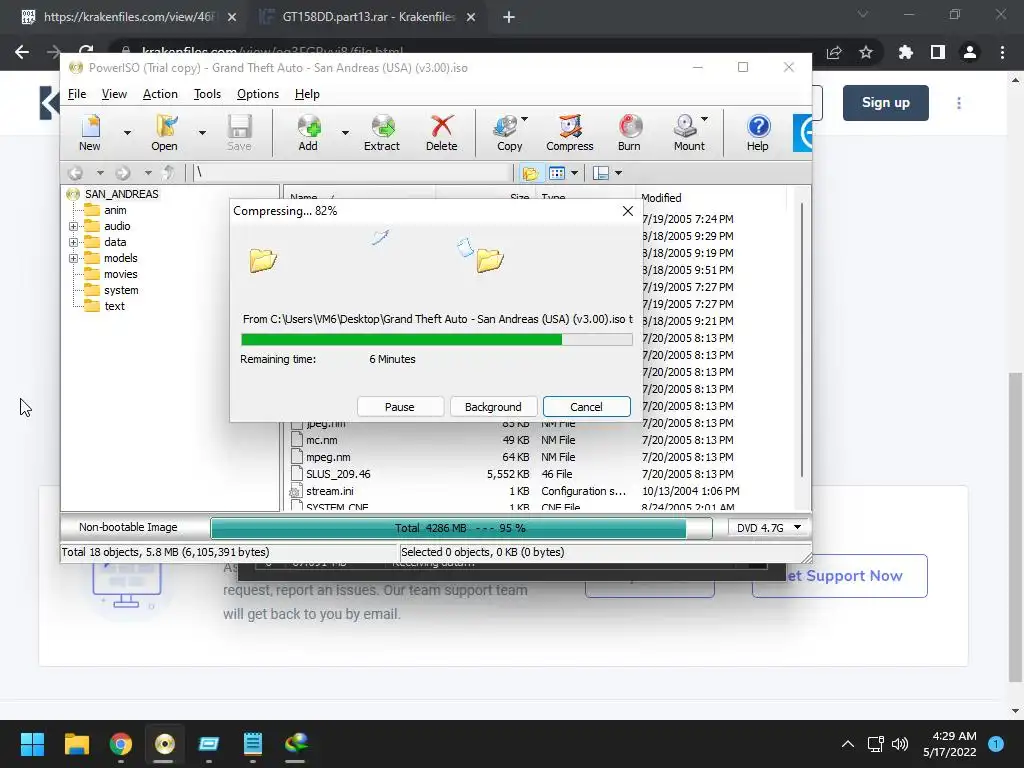This screenshot has width=1024, height=768.
Task: Click the file list vertical scrollbar
Action: pyautogui.click(x=801, y=340)
